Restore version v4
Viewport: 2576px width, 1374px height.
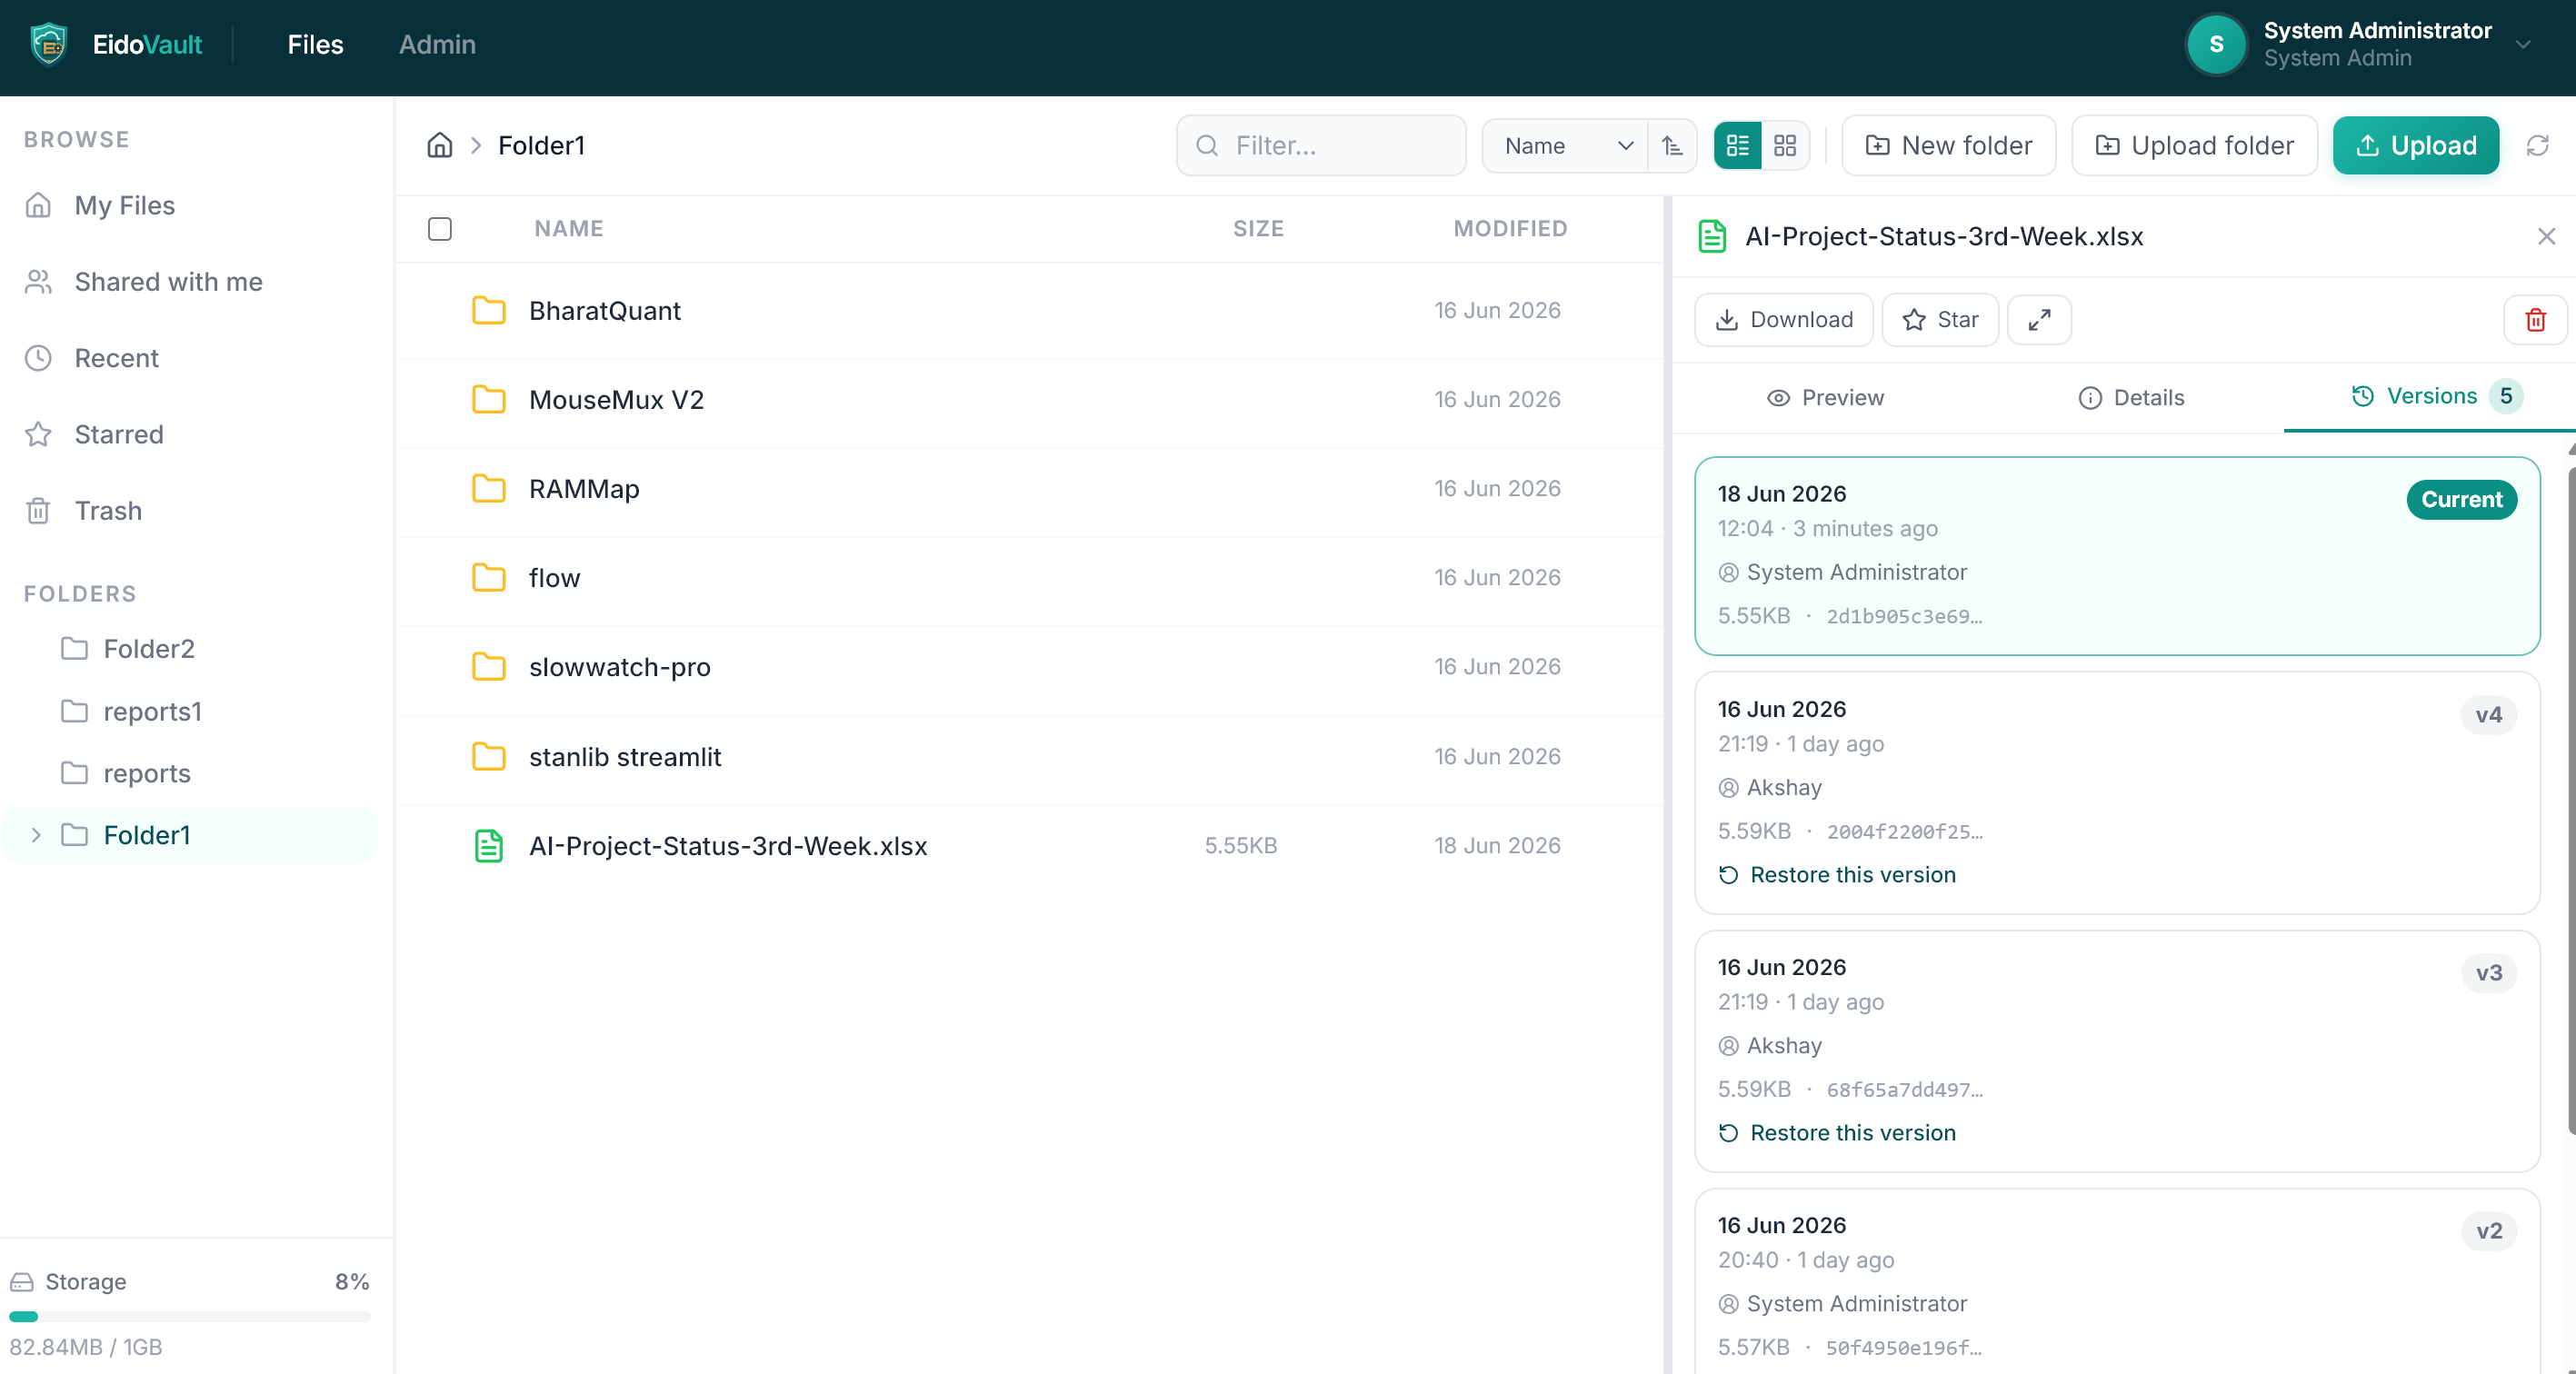(x=1837, y=875)
